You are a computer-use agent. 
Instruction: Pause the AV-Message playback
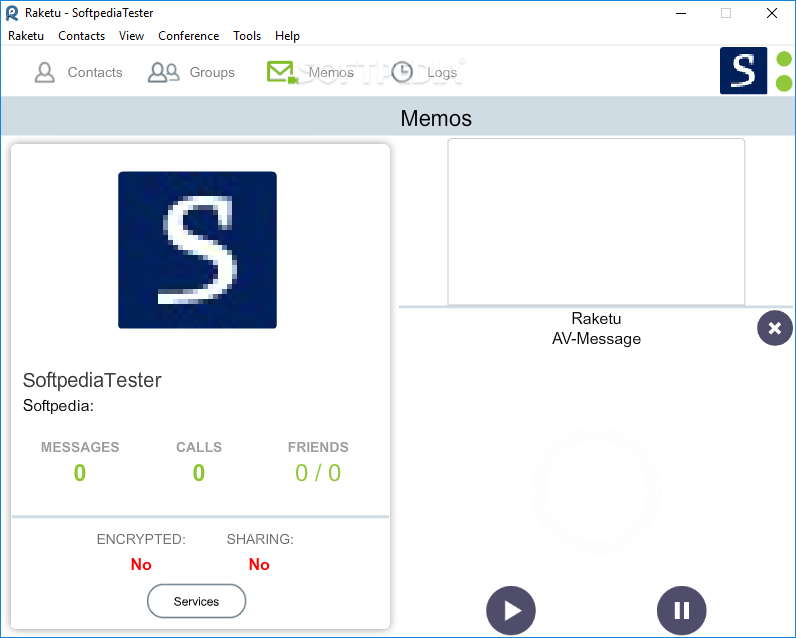coord(681,611)
